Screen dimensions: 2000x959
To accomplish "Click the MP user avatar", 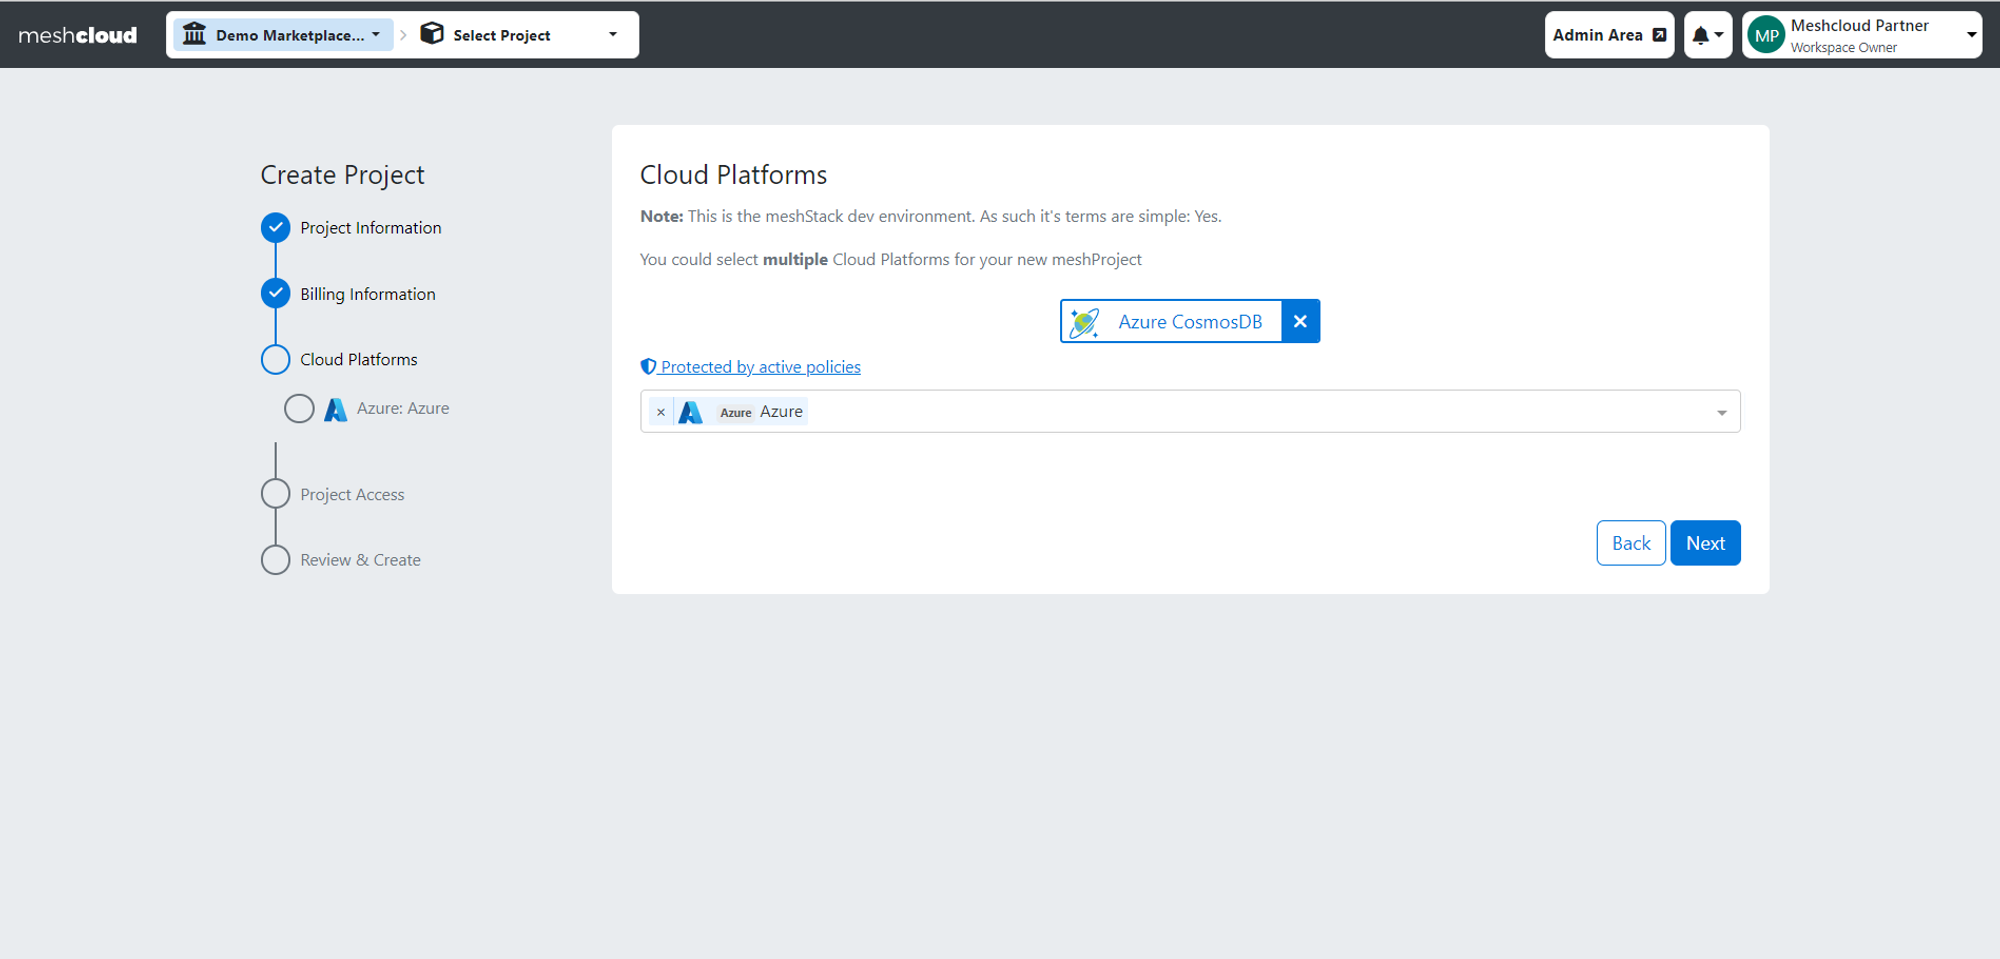I will pos(1767,35).
